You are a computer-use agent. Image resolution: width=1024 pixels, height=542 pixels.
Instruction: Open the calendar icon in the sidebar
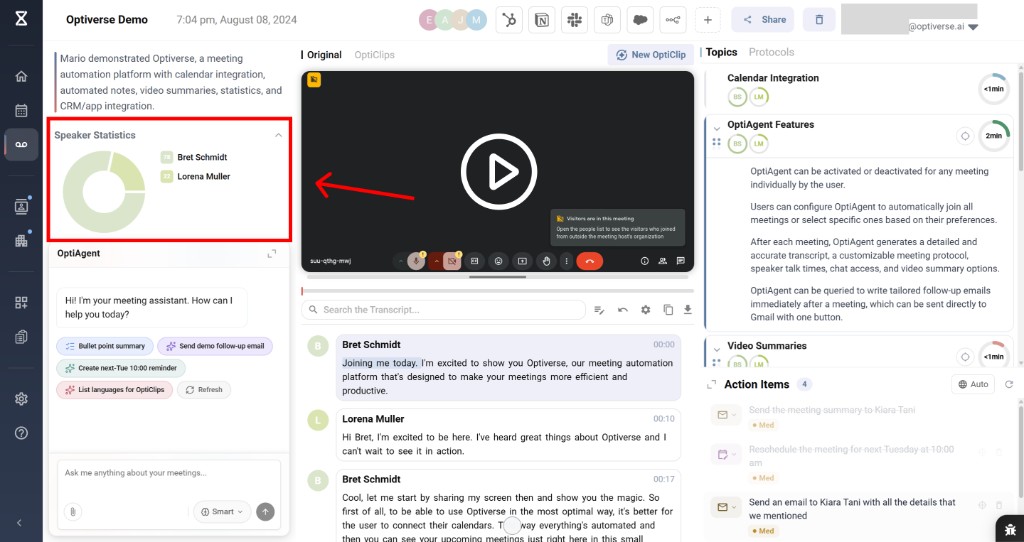(21, 110)
